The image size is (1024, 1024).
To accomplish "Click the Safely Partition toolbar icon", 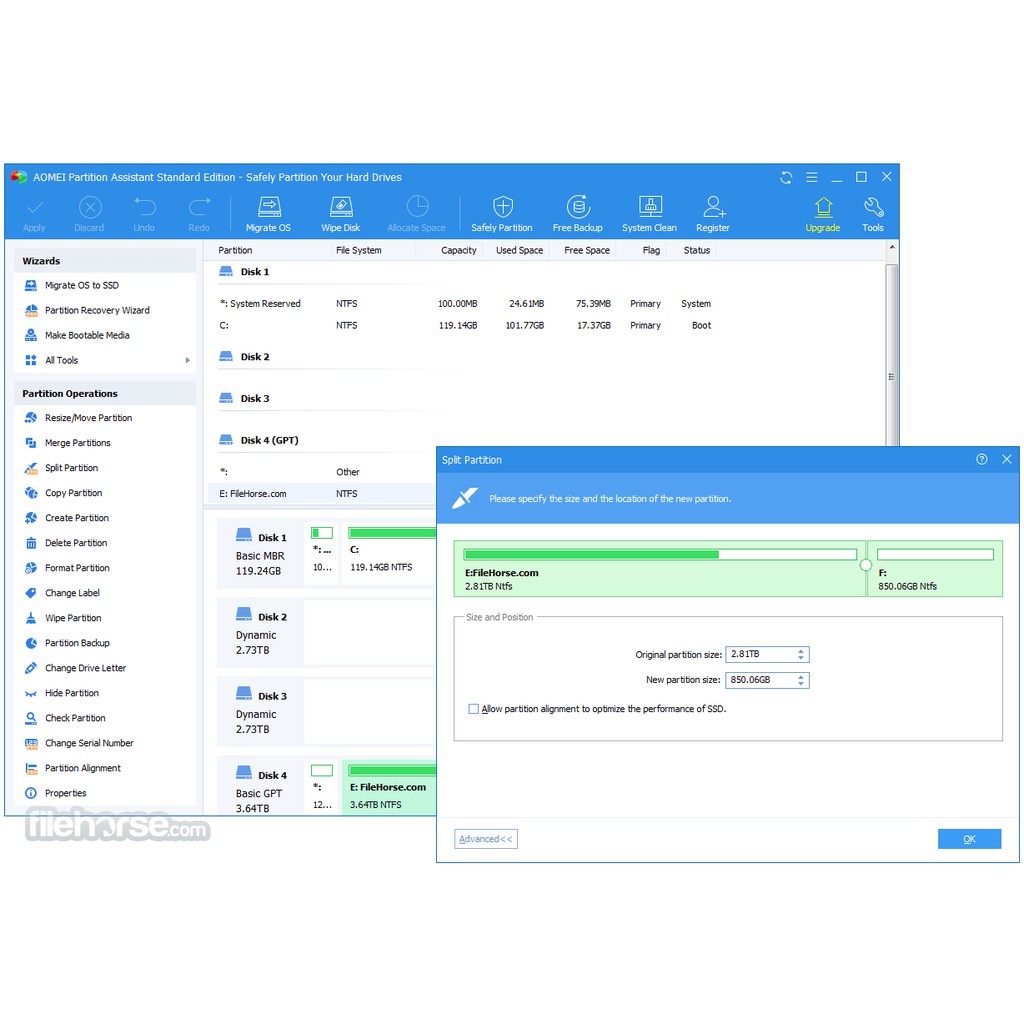I will pyautogui.click(x=502, y=211).
